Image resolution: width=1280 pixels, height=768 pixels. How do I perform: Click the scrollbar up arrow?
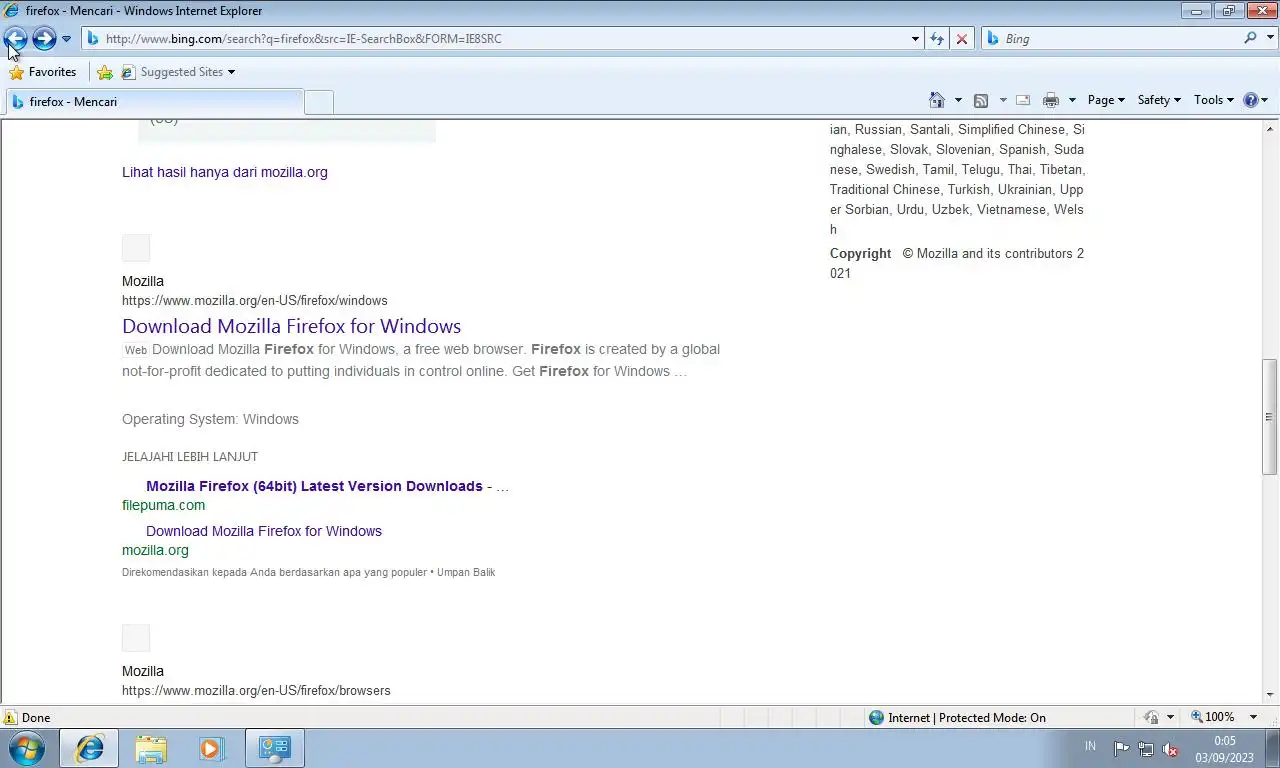(x=1269, y=127)
